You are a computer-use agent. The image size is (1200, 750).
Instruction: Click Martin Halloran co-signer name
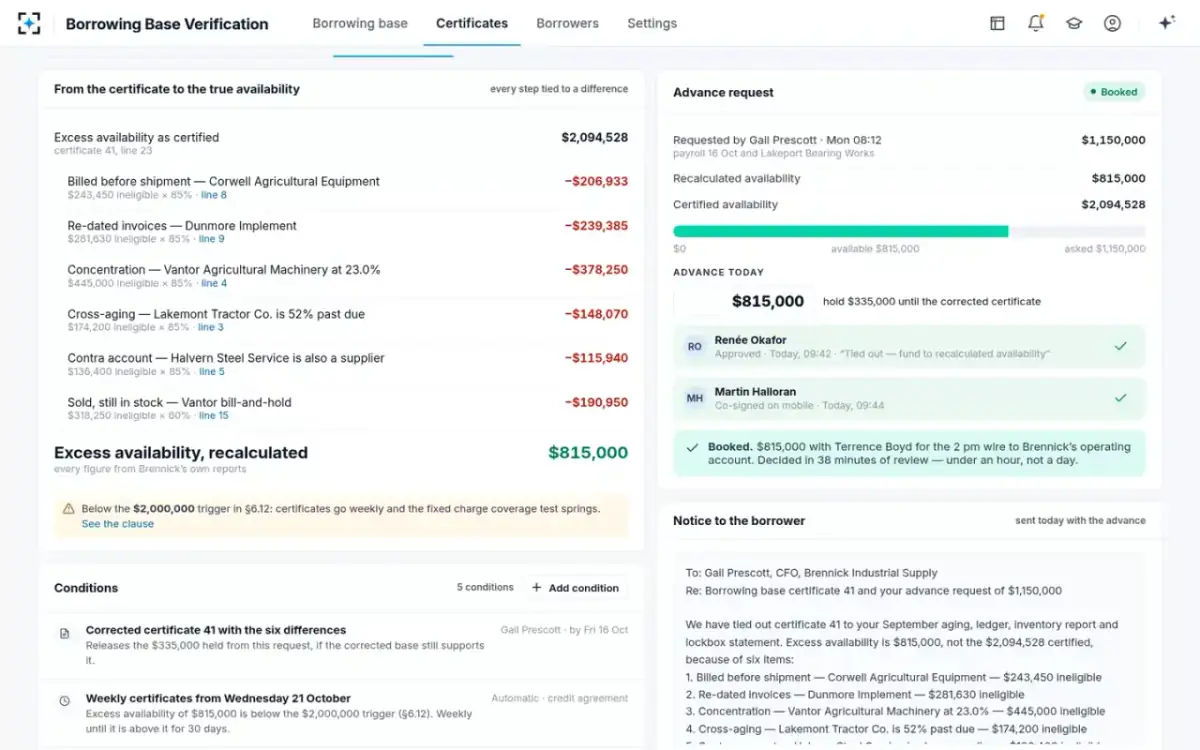tap(755, 392)
